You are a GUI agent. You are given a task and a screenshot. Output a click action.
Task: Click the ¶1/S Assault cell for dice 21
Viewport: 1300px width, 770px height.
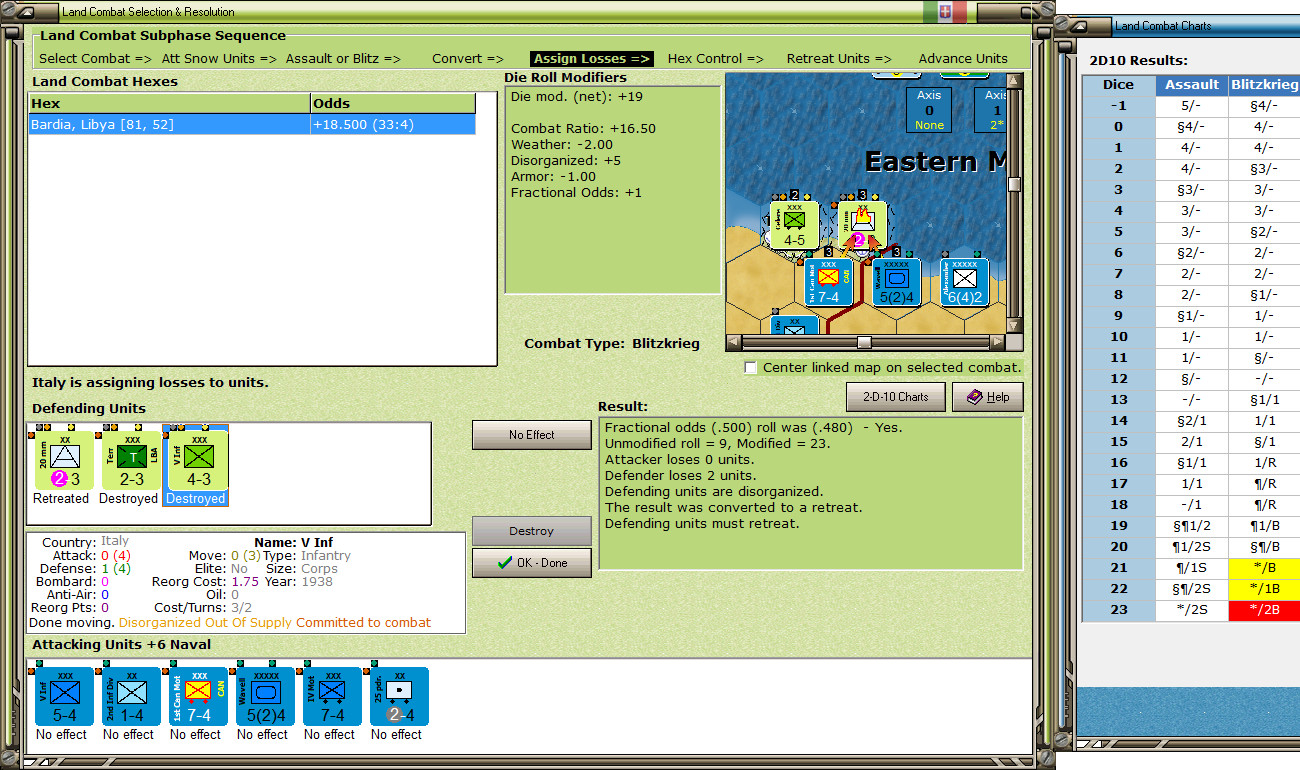(1192, 568)
